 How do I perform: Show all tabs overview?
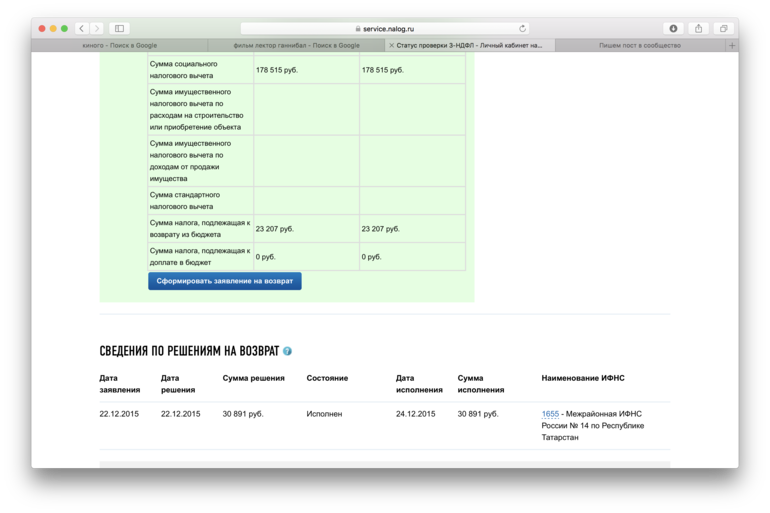tap(723, 29)
